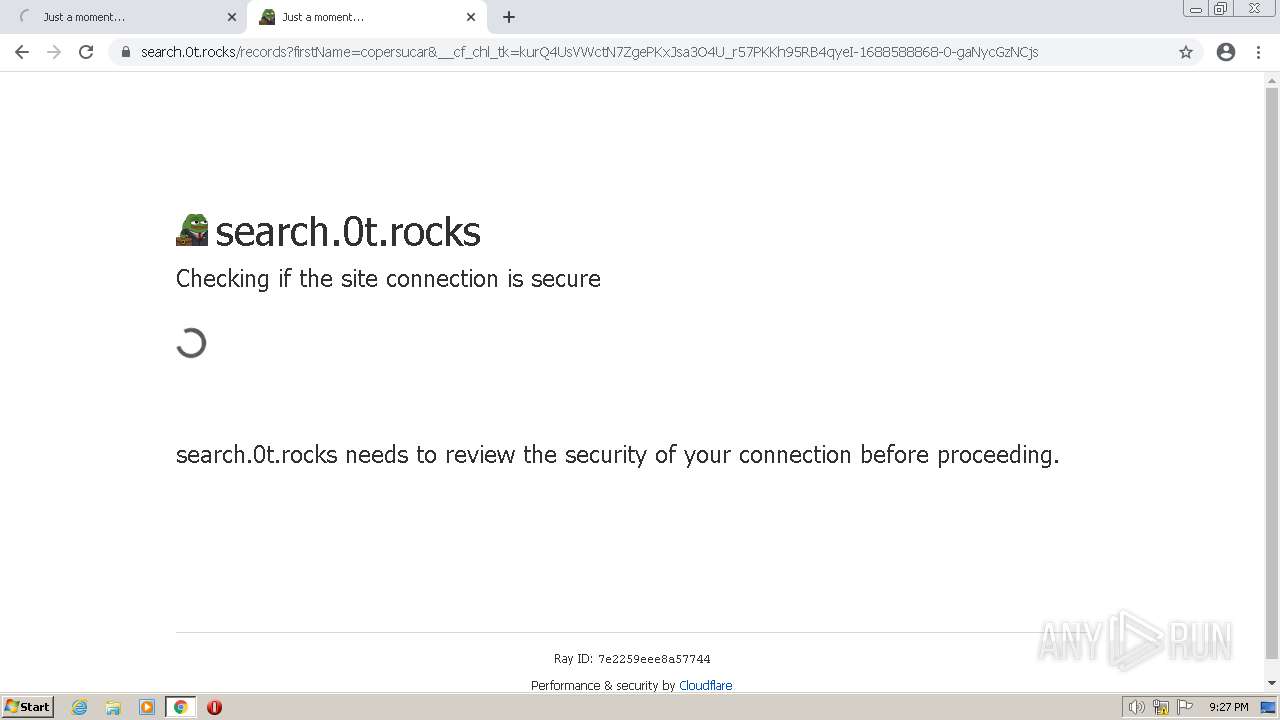
Task: Click the Show desktop button in tray
Action: (1268, 707)
